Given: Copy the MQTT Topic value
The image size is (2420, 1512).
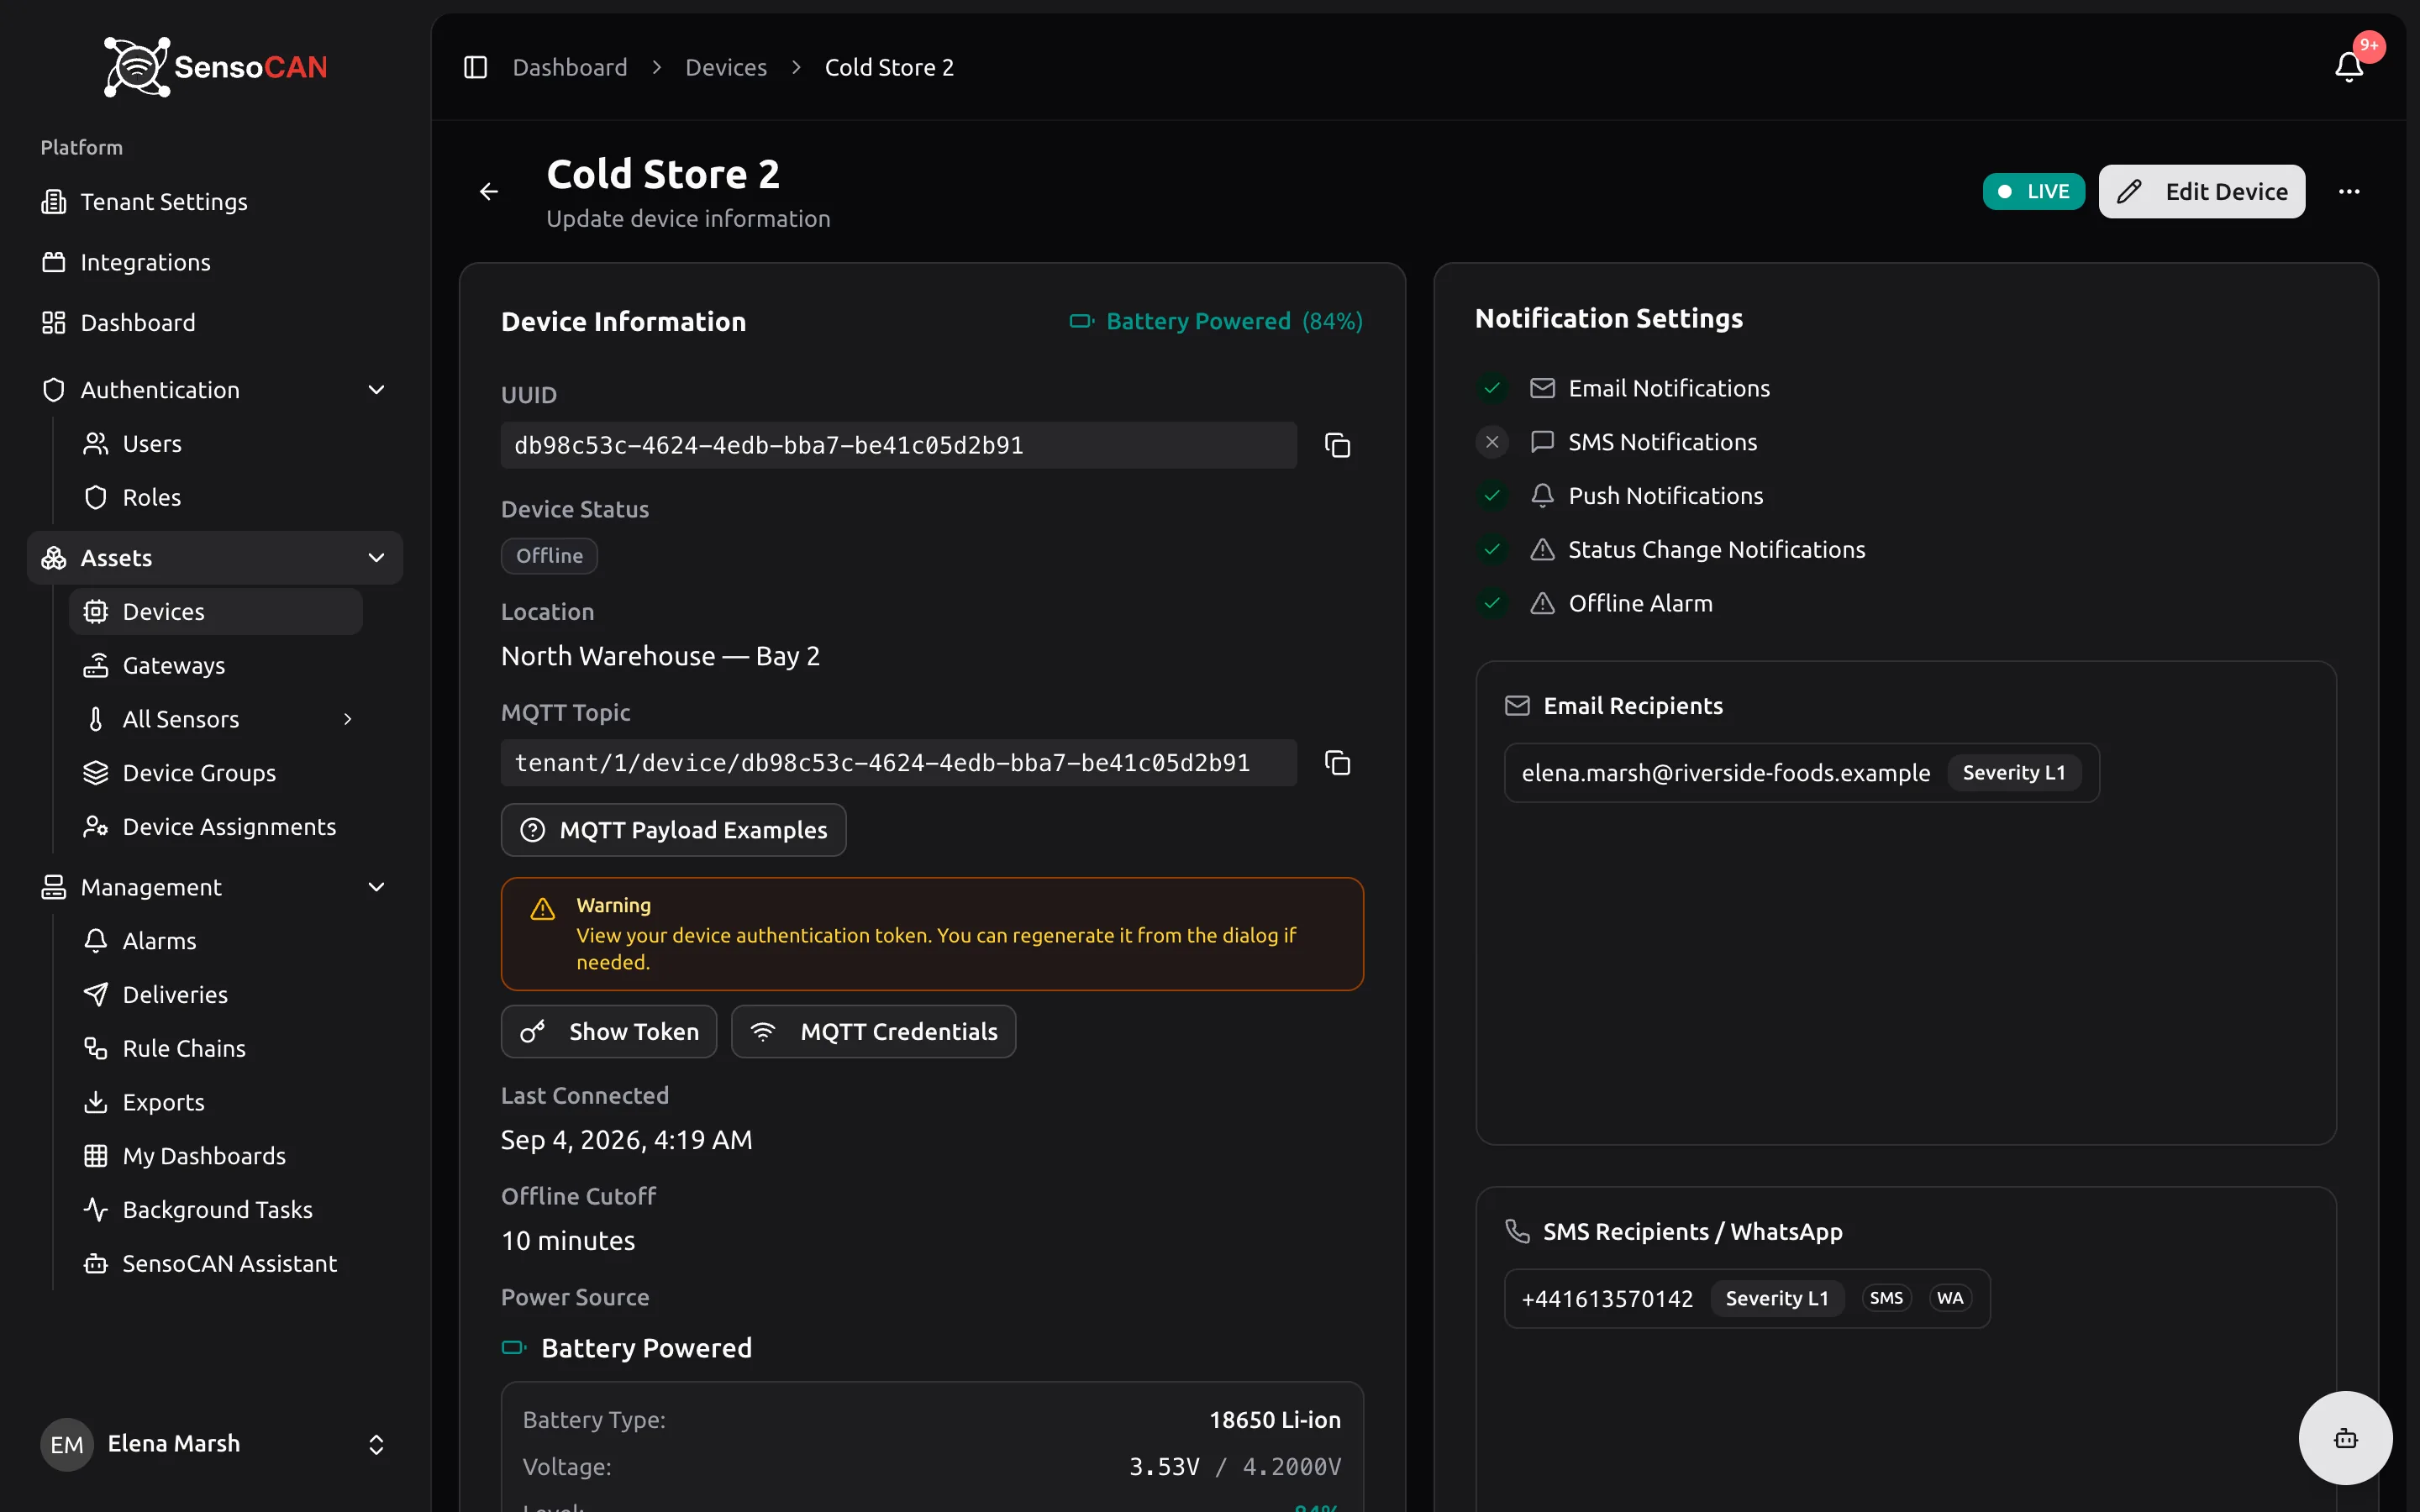Looking at the screenshot, I should pyautogui.click(x=1337, y=763).
